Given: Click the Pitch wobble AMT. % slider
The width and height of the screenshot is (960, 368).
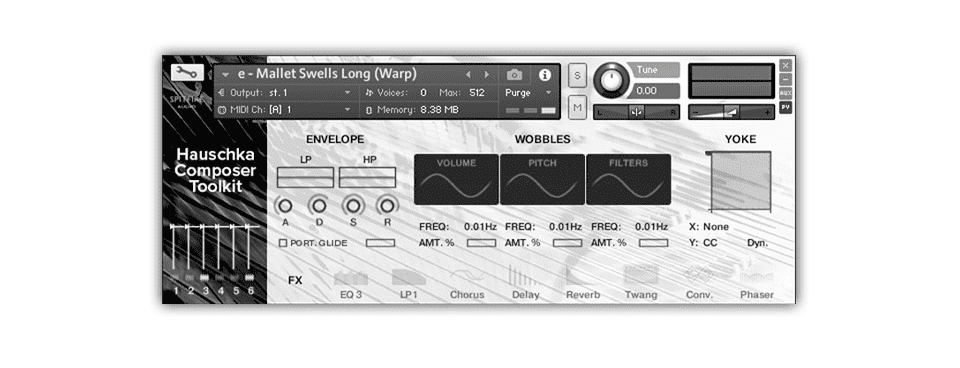Looking at the screenshot, I should point(567,243).
